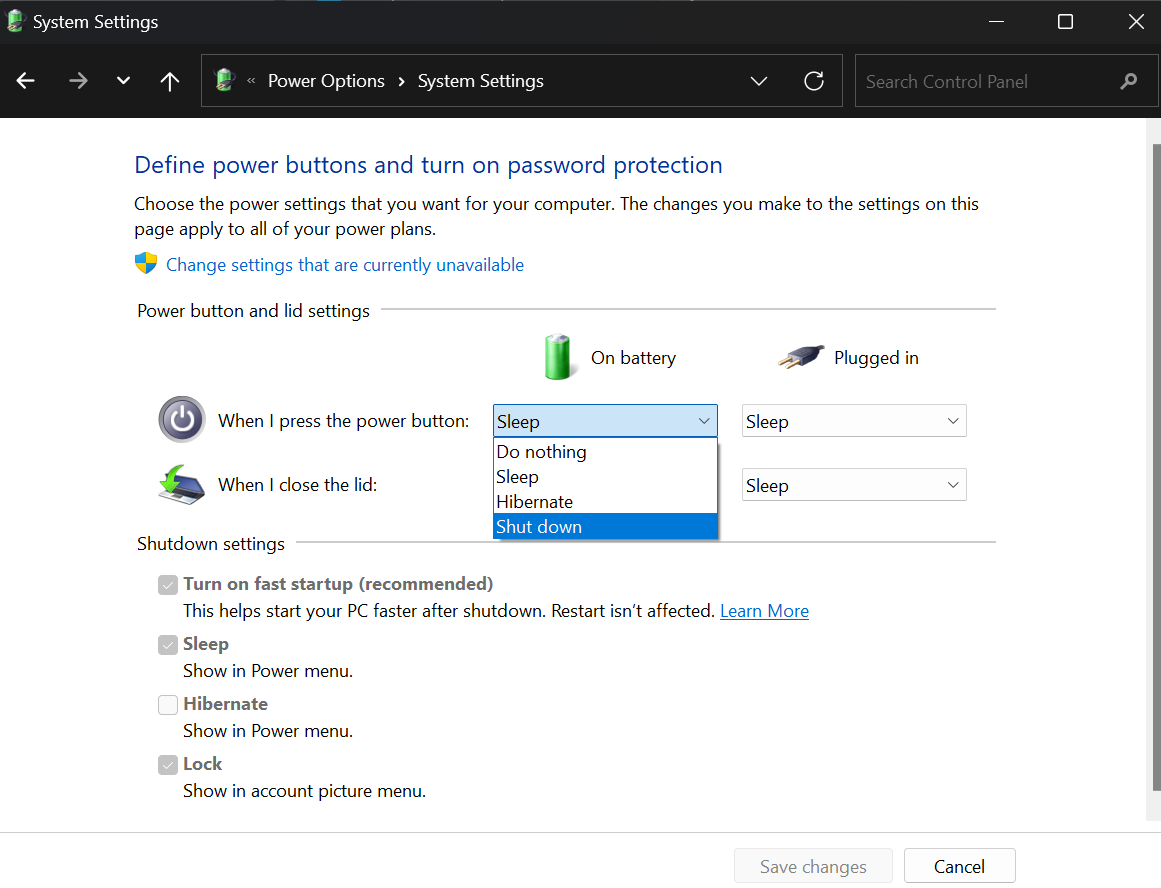Refresh the Control Panel page
The image size is (1161, 888).
814,81
